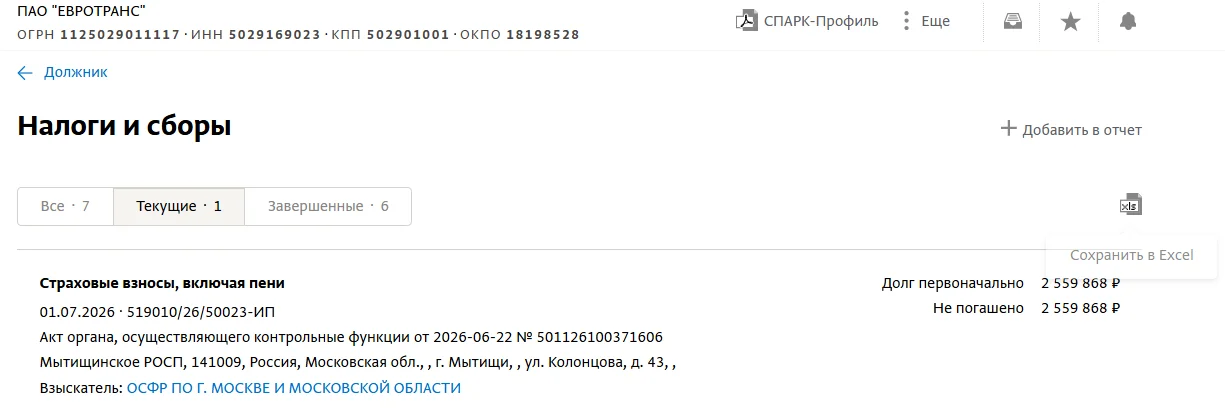Switch to the Все · 7 tab
The height and width of the screenshot is (408, 1225).
point(65,206)
